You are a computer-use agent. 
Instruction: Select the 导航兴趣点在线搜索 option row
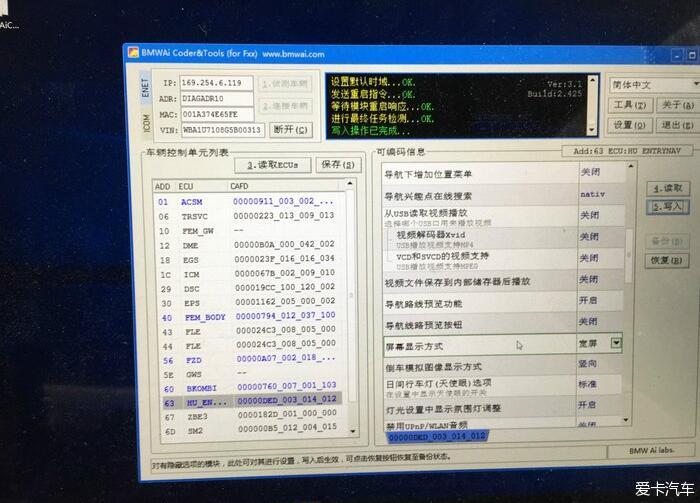[504, 195]
